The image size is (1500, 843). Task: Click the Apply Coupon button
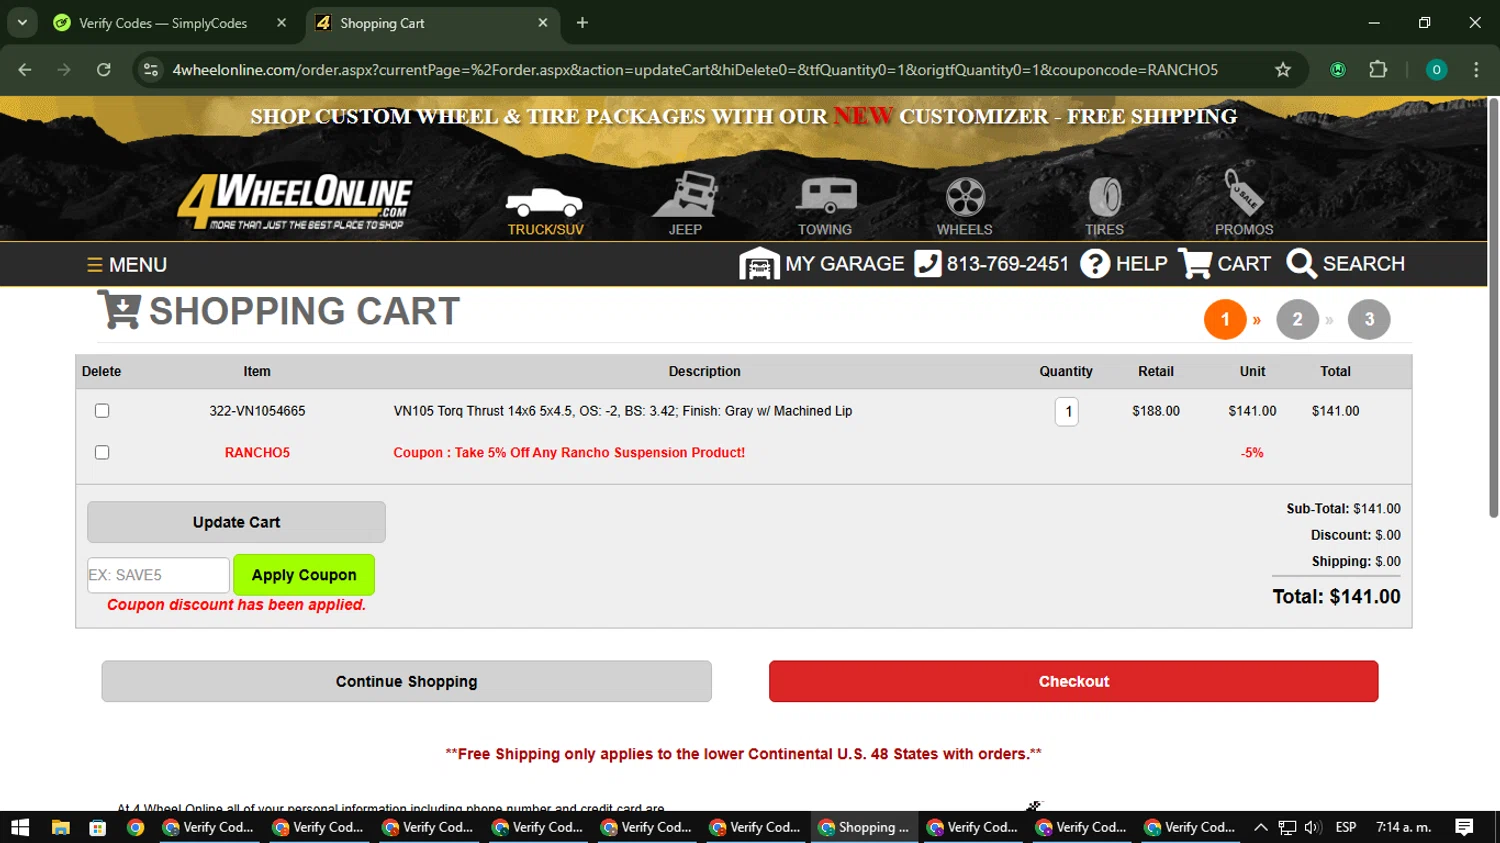tap(304, 575)
